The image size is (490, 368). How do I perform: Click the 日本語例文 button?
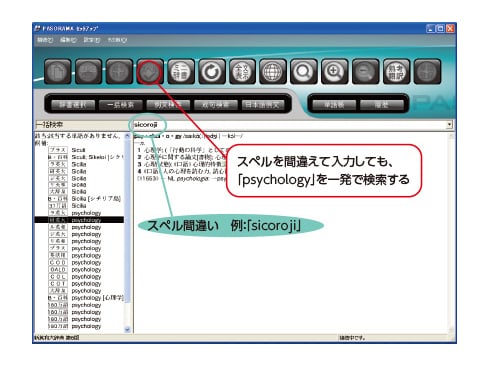coord(263,105)
